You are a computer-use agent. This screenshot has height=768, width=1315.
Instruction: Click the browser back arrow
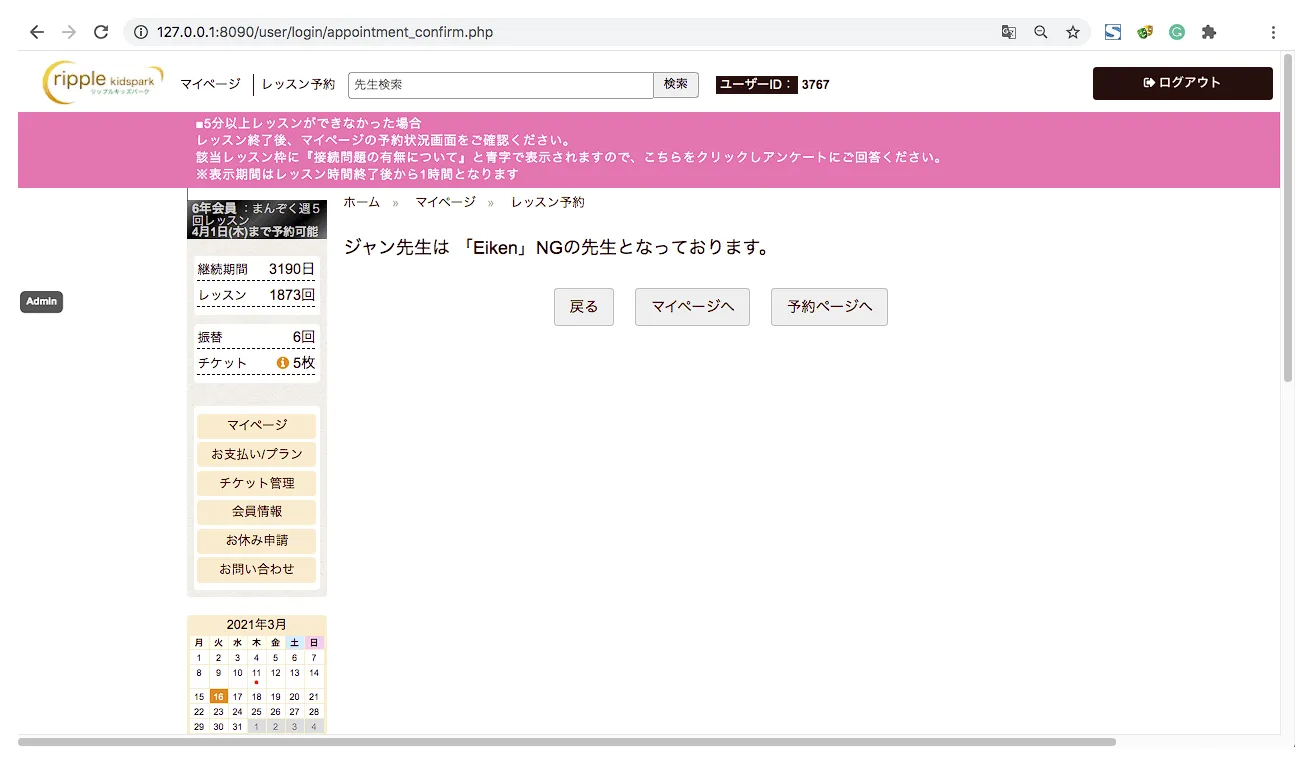pos(37,32)
